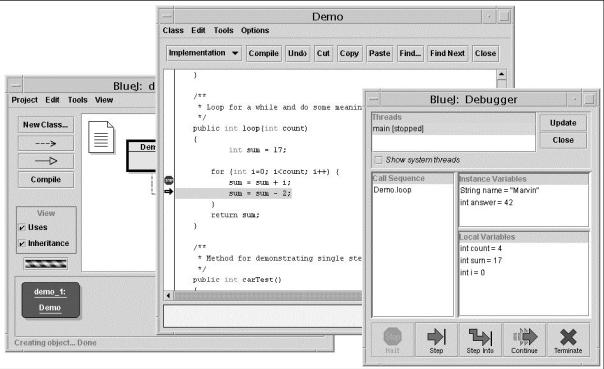The image size is (604, 369).
Task: Open the Edit menu in BlueJ project window
Action: pyautogui.click(x=52, y=100)
